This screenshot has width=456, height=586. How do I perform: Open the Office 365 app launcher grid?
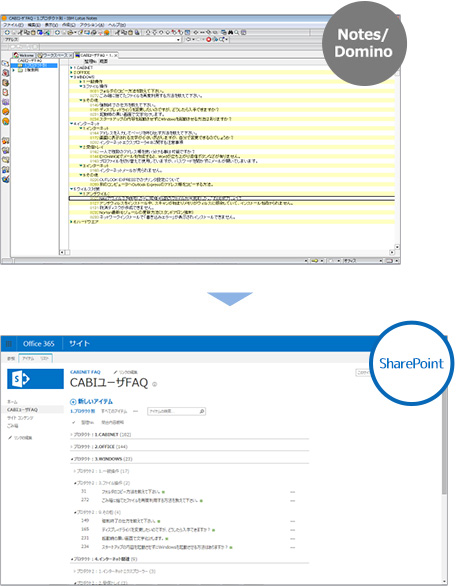pos(9,344)
